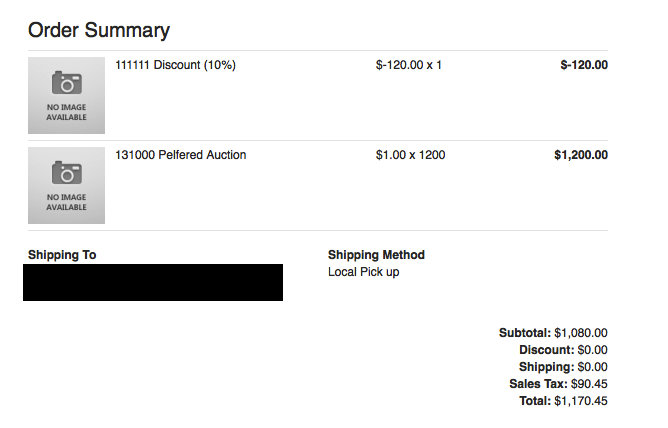The image size is (668, 428).
Task: Click the Shipping To heading
Action: coord(62,255)
